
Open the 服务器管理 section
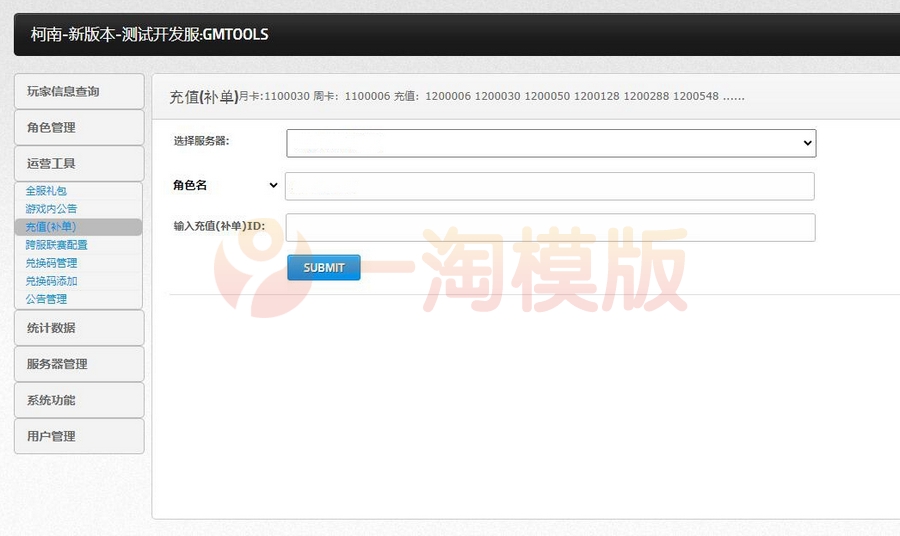[x=78, y=363]
